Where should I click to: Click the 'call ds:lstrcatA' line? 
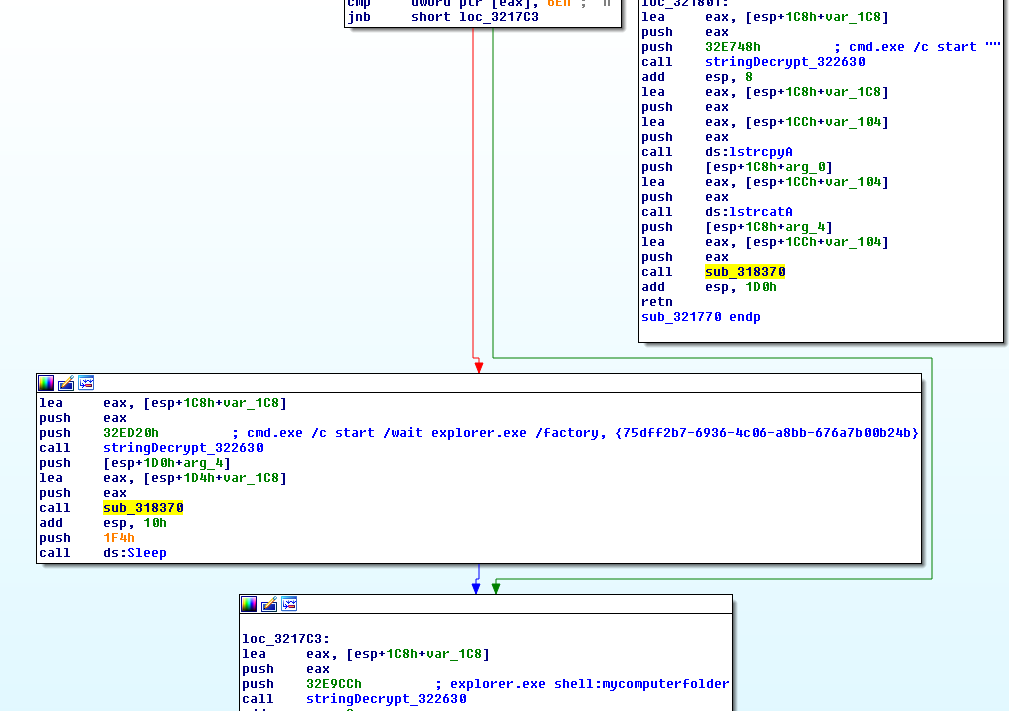pos(717,212)
